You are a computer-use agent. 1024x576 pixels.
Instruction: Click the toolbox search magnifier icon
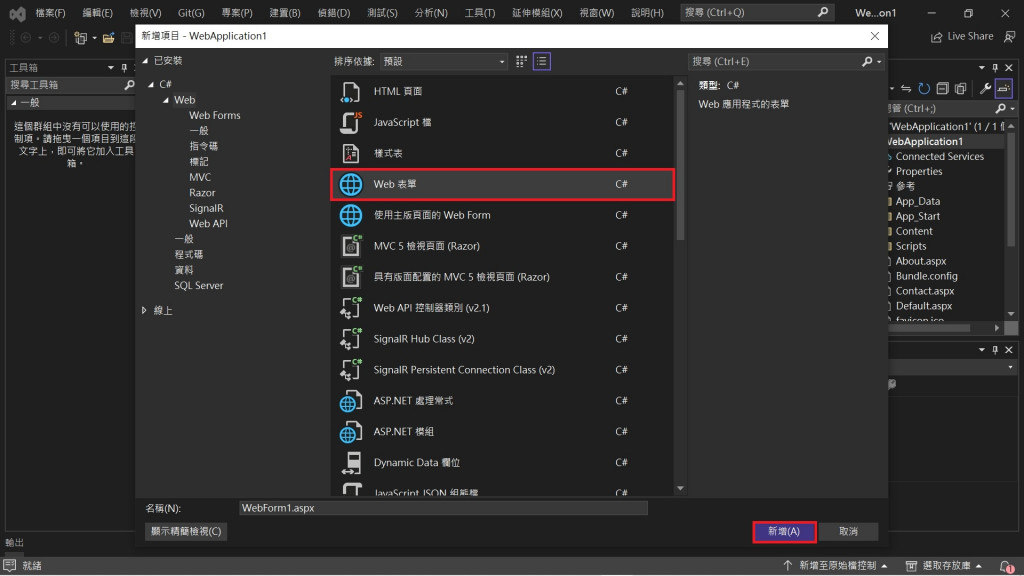pyautogui.click(x=129, y=85)
